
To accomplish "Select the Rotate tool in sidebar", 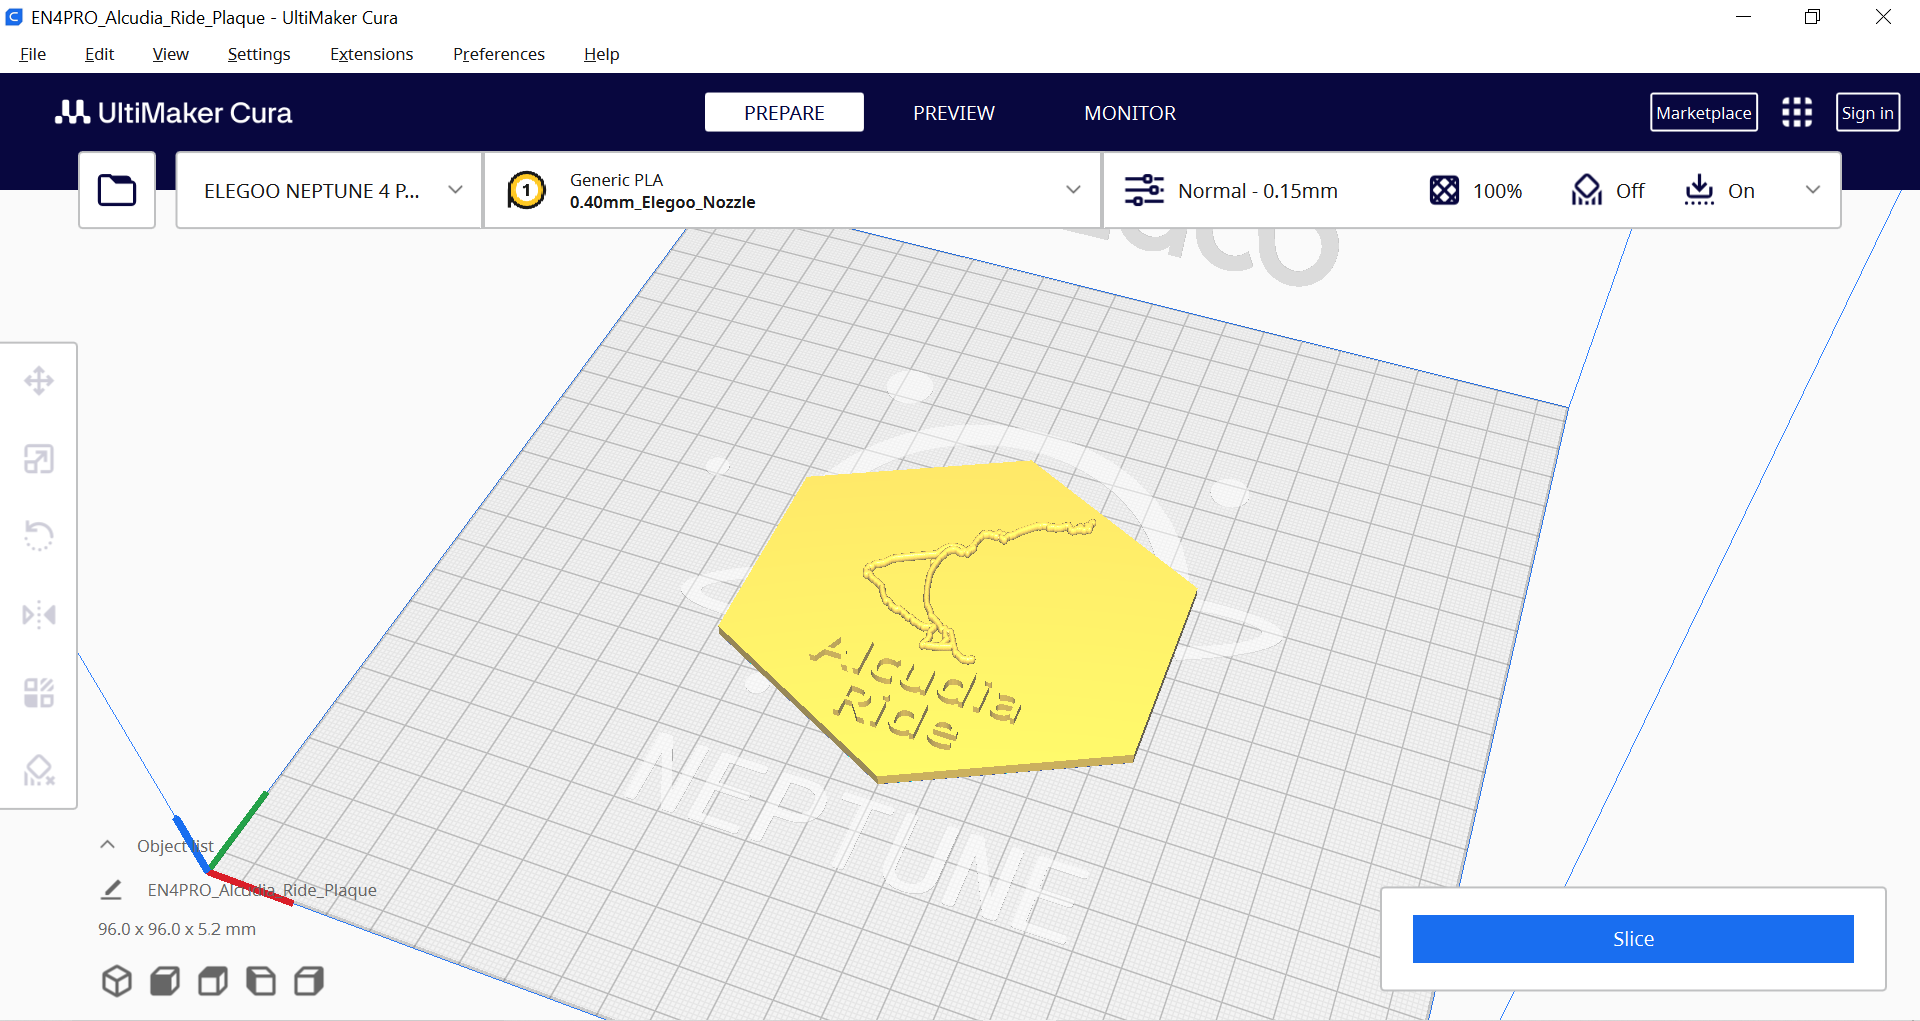I will [39, 536].
